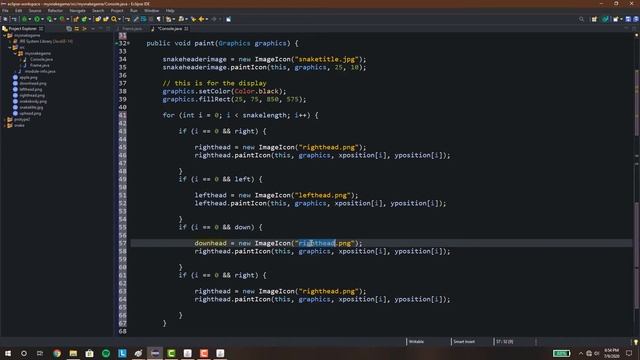Image resolution: width=640 pixels, height=360 pixels.
Task: Click the Coverage run toolbar icon
Action: pos(49,19)
